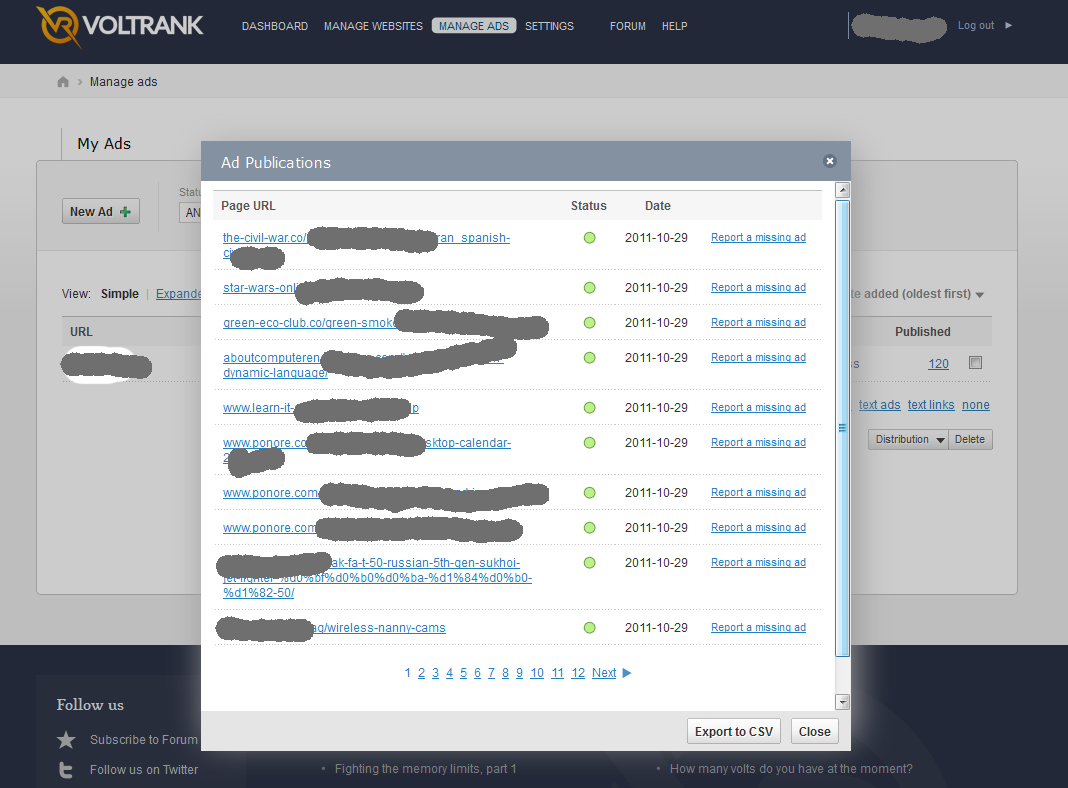
Task: Click the star icon beside Subscribe to Forum
Action: pos(66,740)
